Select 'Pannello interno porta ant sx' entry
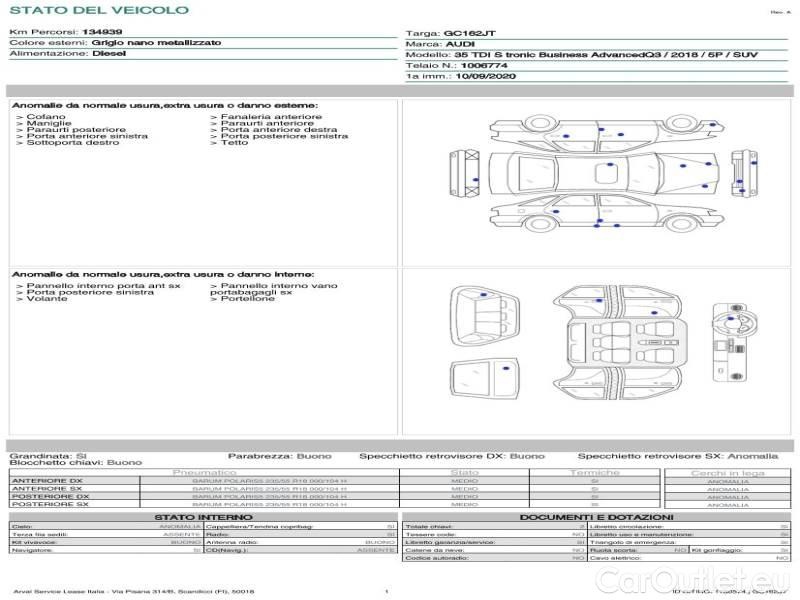Viewport: 800px width, 600px height. point(98,286)
